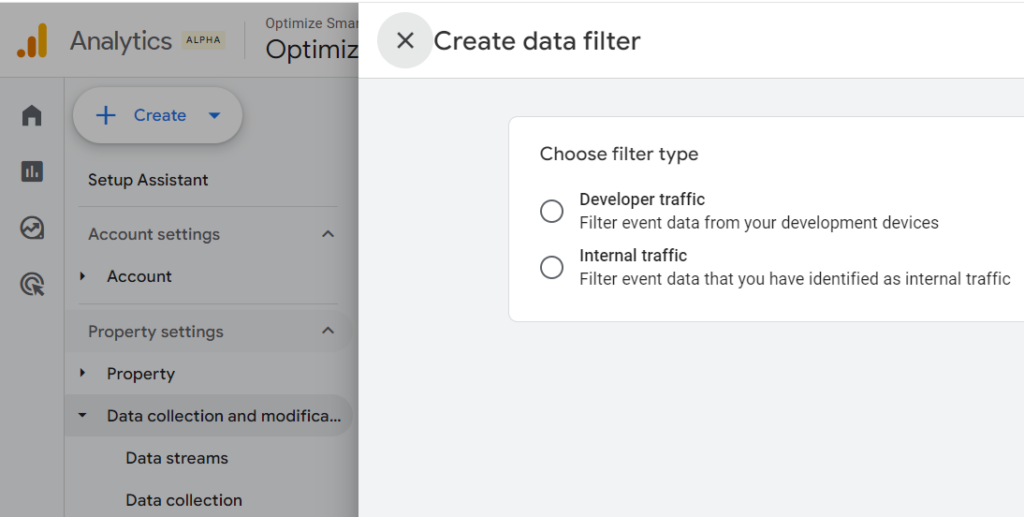This screenshot has height=517, width=1024.
Task: Click the Google Analytics logo
Action: coord(32,40)
